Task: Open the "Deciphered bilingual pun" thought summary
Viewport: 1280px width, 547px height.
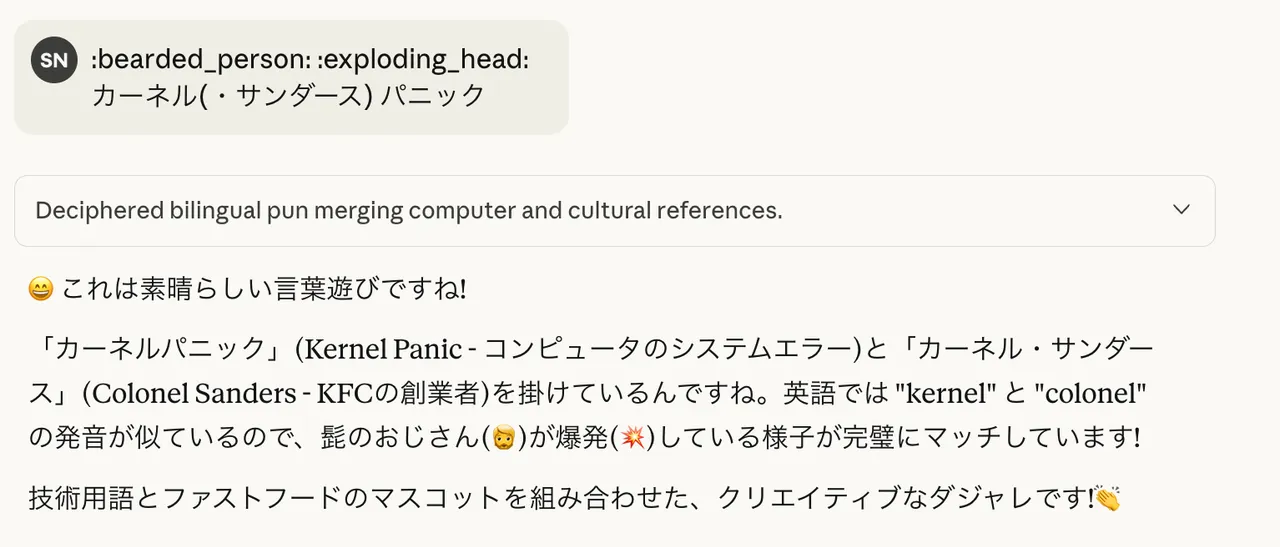Action: pyautogui.click(x=408, y=211)
